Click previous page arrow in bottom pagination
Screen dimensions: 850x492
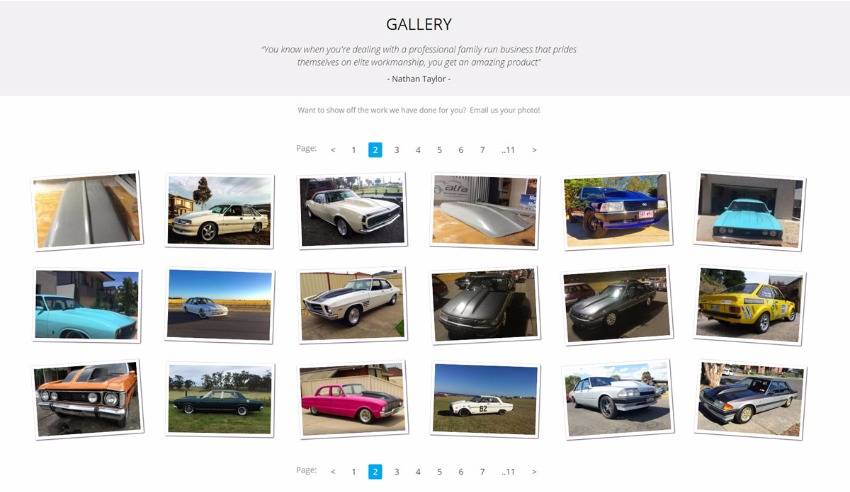[x=333, y=472]
